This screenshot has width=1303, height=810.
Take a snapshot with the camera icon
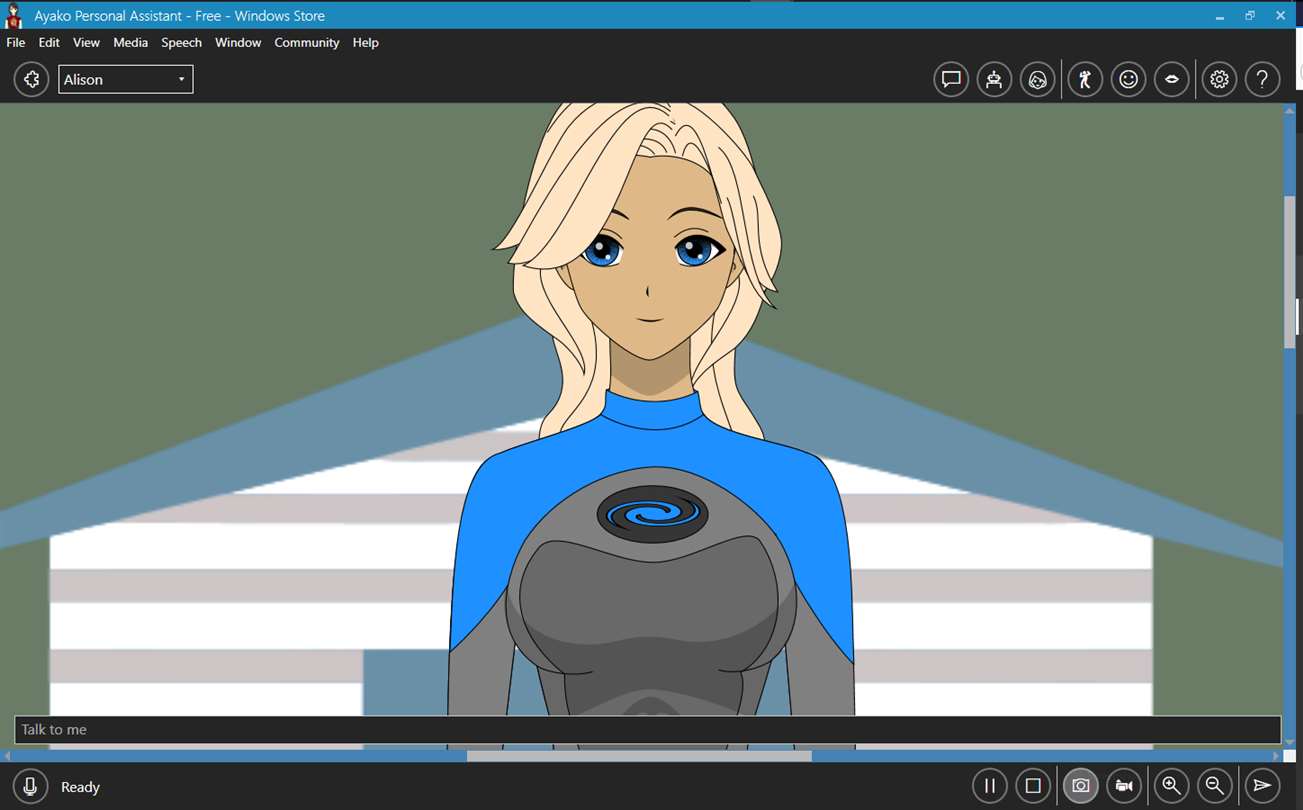coord(1080,786)
